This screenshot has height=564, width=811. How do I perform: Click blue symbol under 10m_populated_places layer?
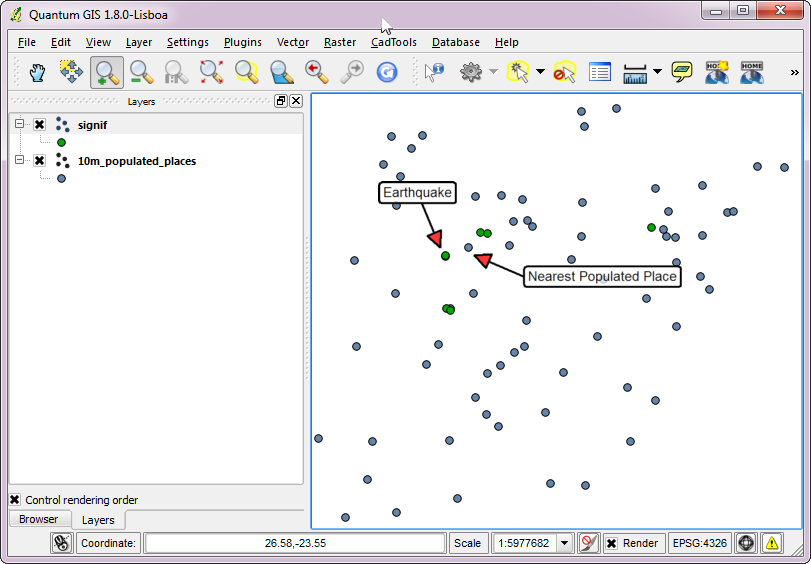pyautogui.click(x=62, y=179)
